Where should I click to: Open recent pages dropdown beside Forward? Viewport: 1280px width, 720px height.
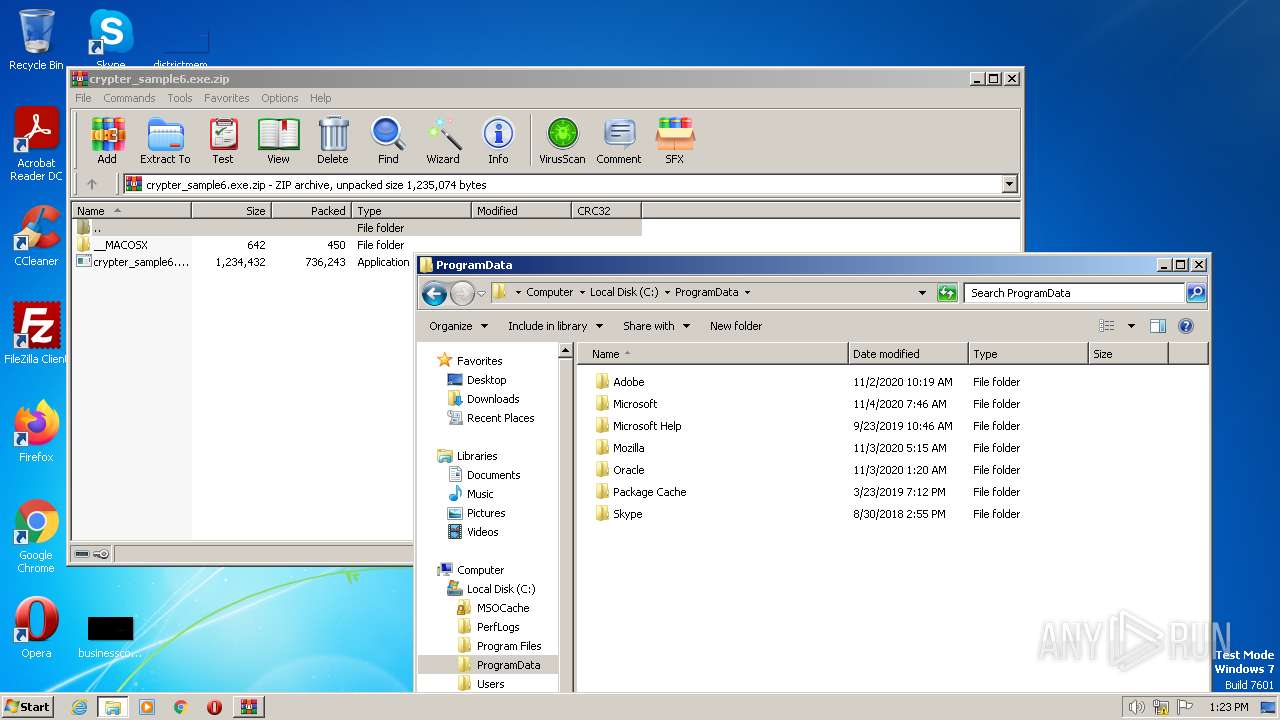tap(481, 293)
